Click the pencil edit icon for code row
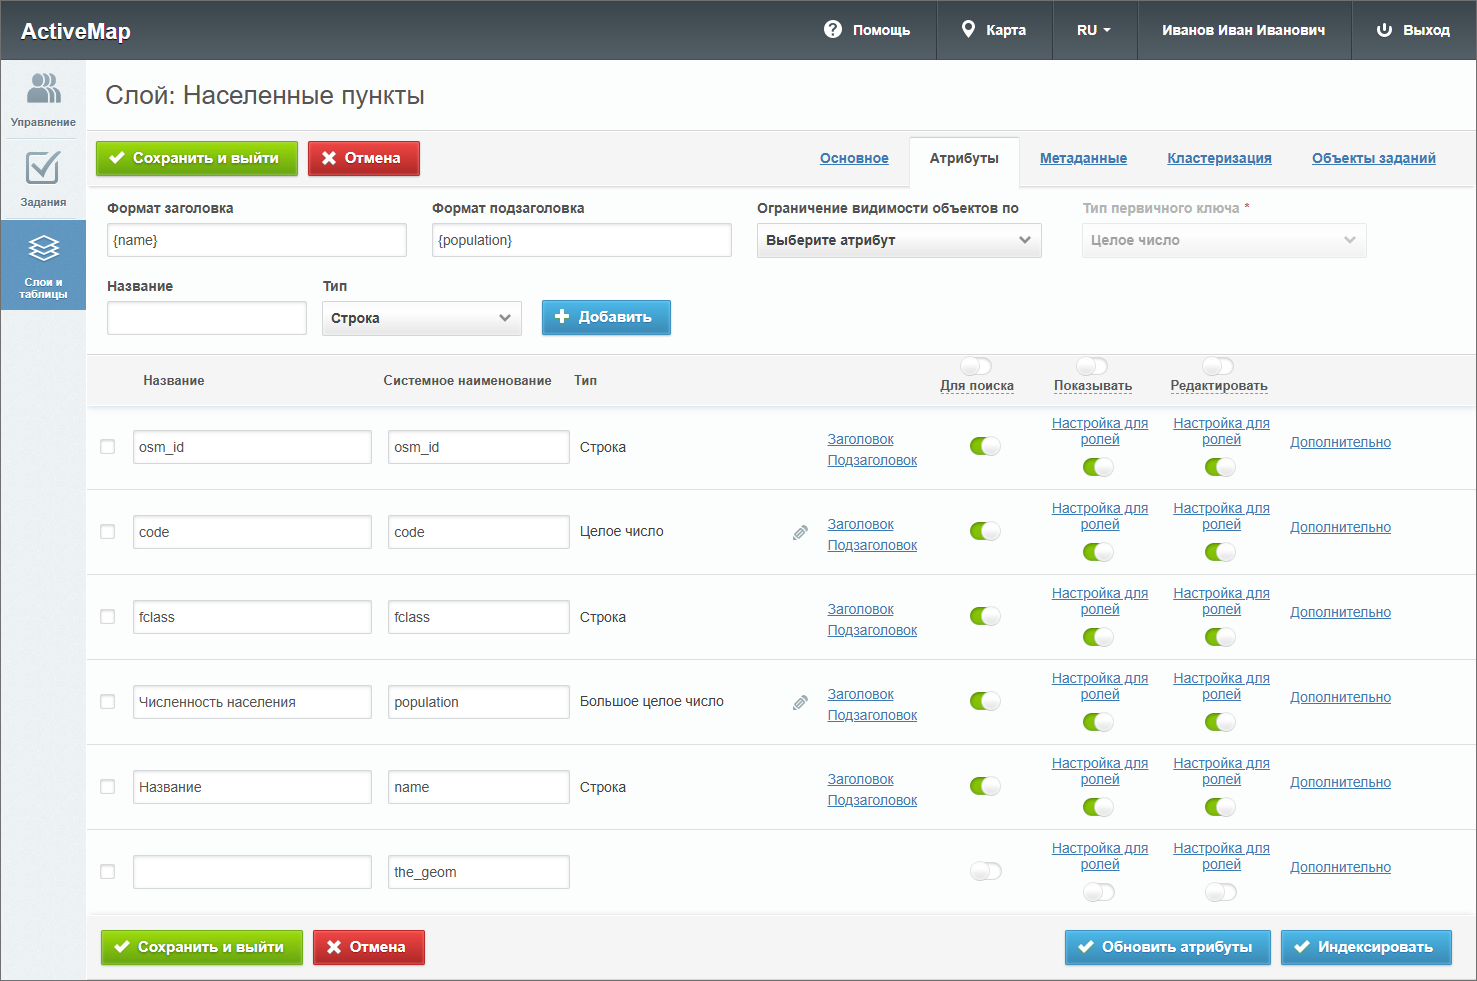Viewport: 1477px width, 981px height. [800, 532]
